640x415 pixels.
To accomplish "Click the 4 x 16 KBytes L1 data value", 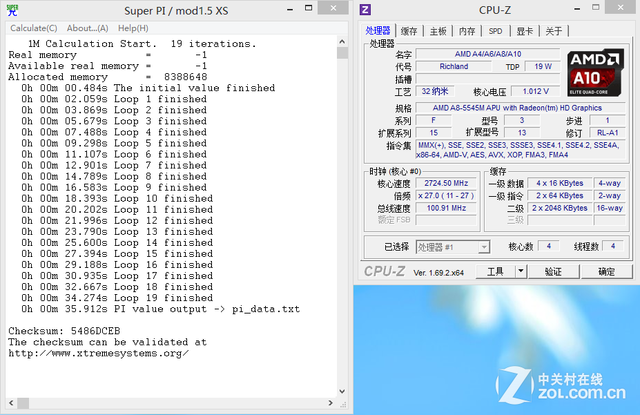I will pos(560,183).
